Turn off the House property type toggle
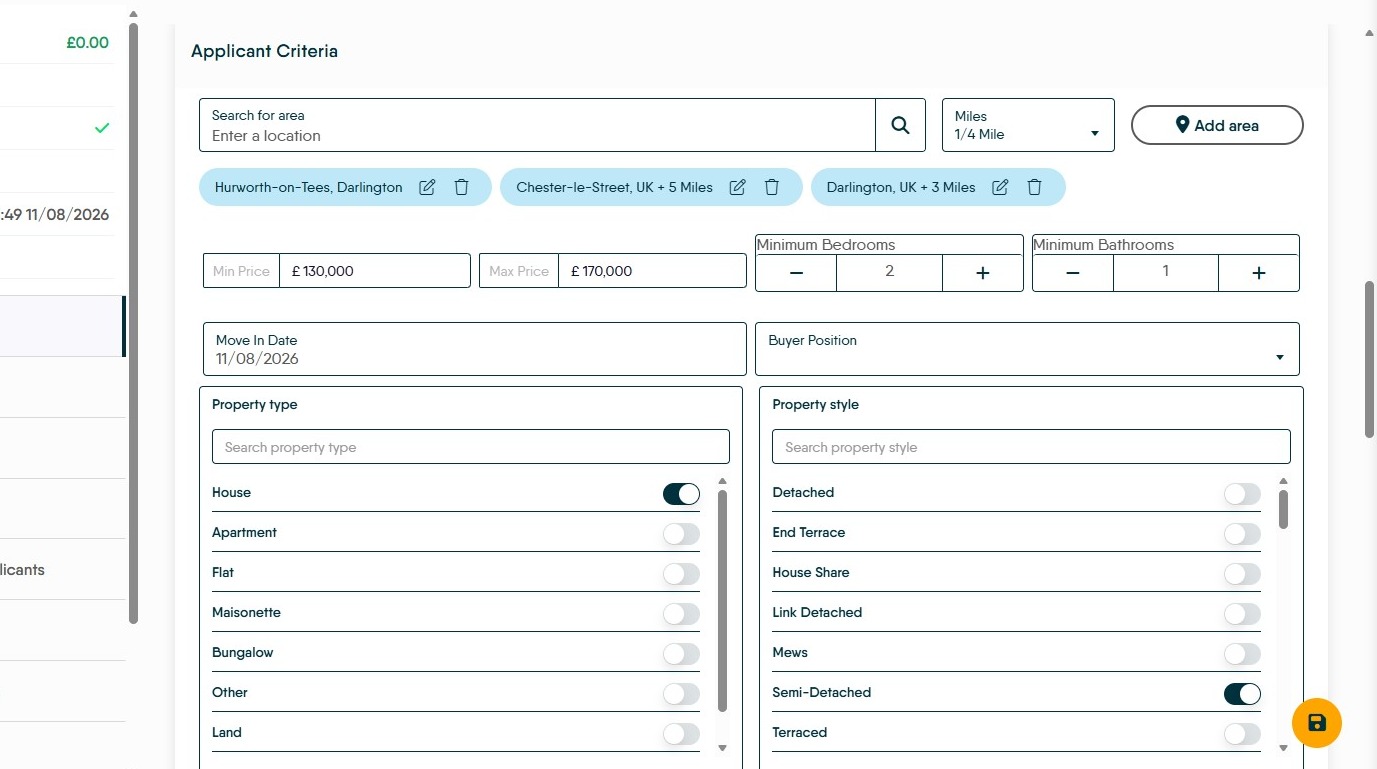The height and width of the screenshot is (769, 1377). [681, 494]
